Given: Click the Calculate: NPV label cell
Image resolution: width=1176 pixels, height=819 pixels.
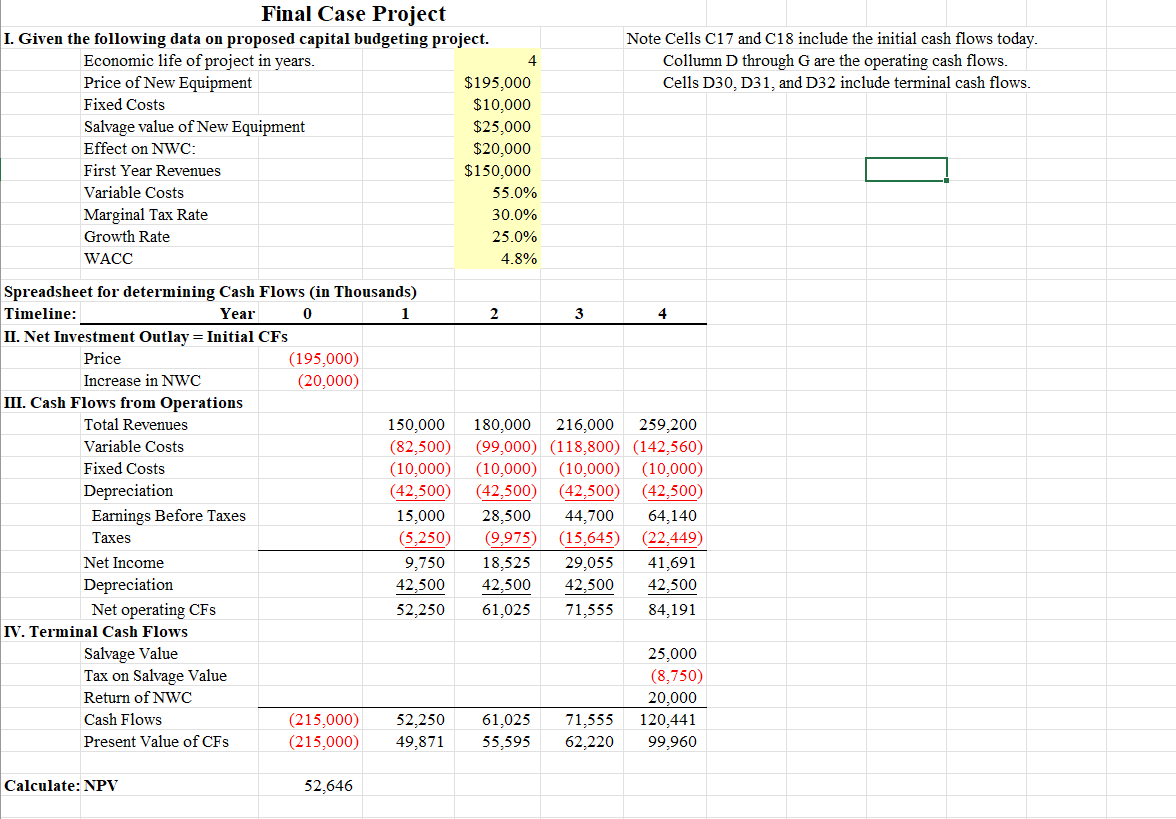Looking at the screenshot, I should [x=38, y=785].
